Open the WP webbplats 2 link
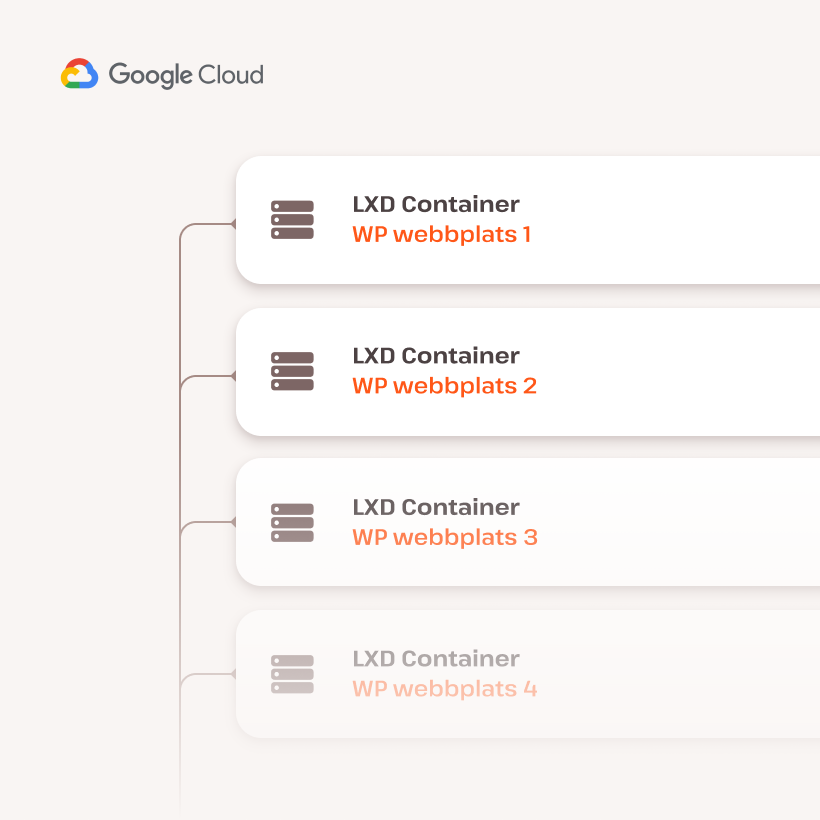The image size is (820, 820). click(445, 386)
